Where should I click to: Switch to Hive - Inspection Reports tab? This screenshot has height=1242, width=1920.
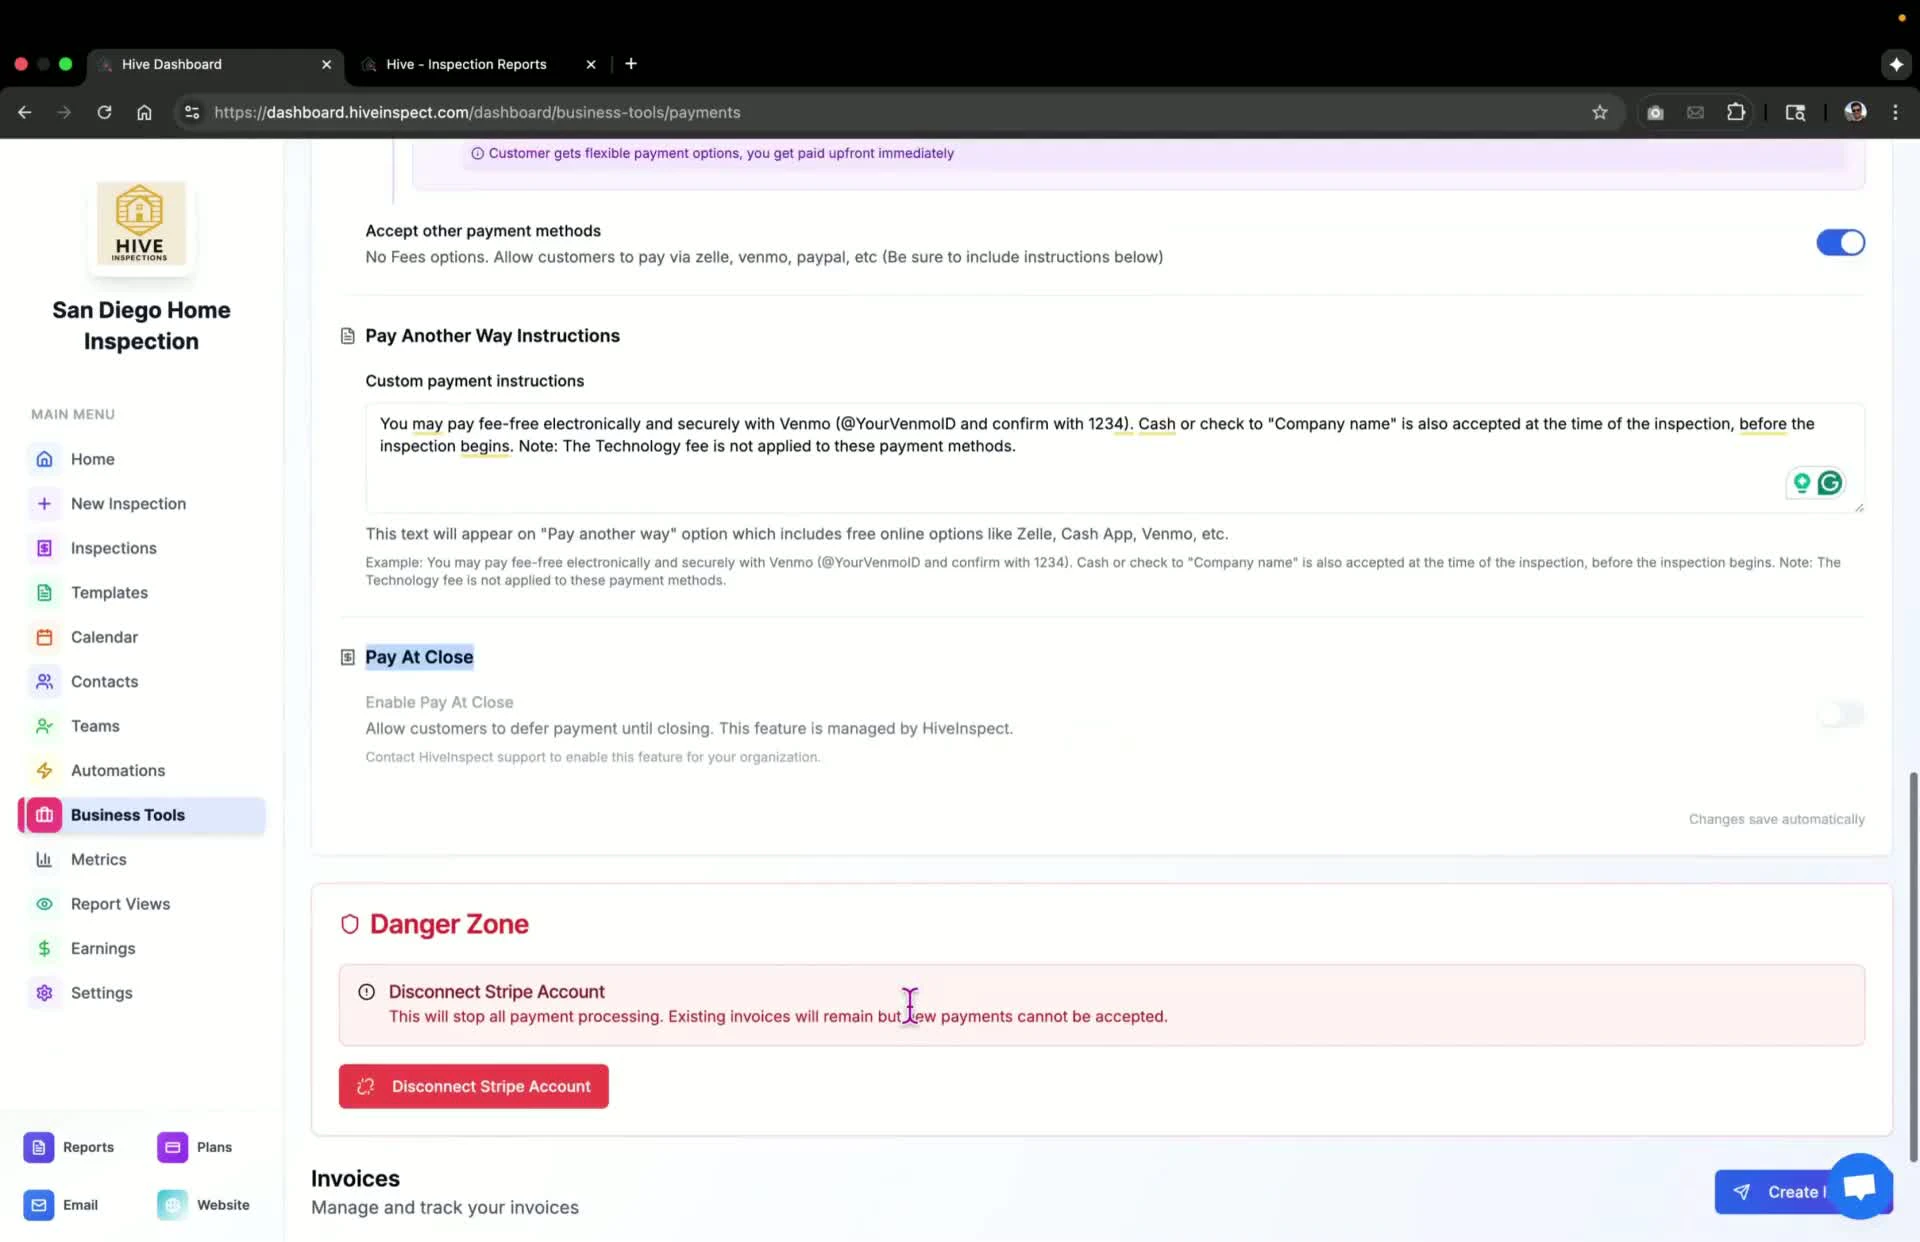(467, 64)
